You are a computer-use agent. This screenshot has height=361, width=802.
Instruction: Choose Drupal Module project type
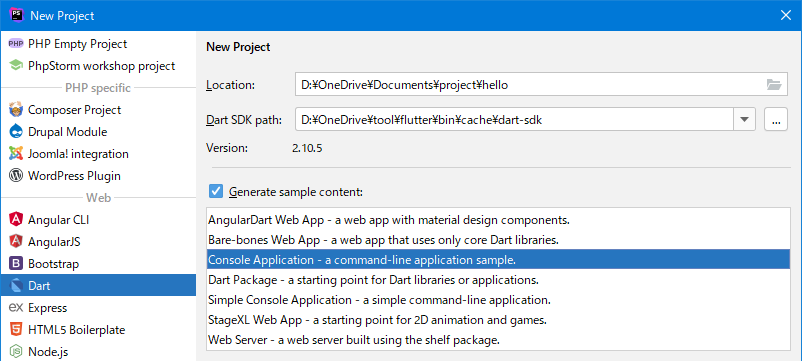[x=98, y=132]
